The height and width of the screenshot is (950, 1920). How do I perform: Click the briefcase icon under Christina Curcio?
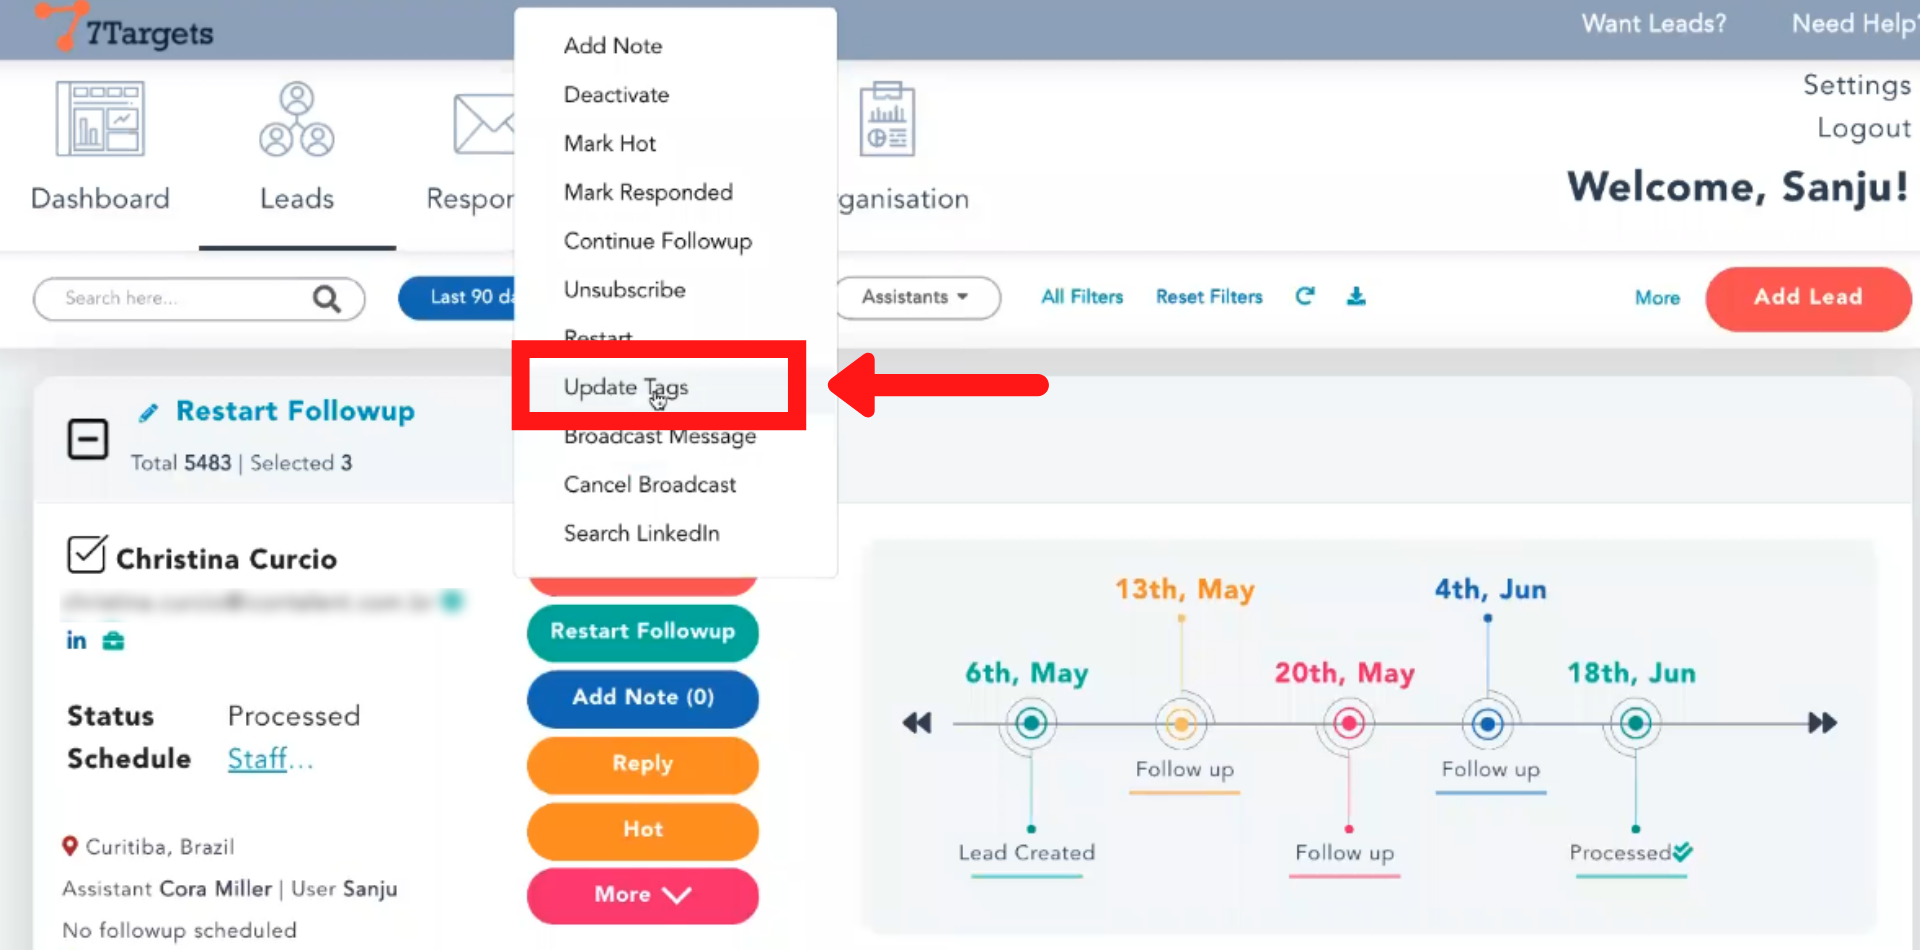coord(114,641)
